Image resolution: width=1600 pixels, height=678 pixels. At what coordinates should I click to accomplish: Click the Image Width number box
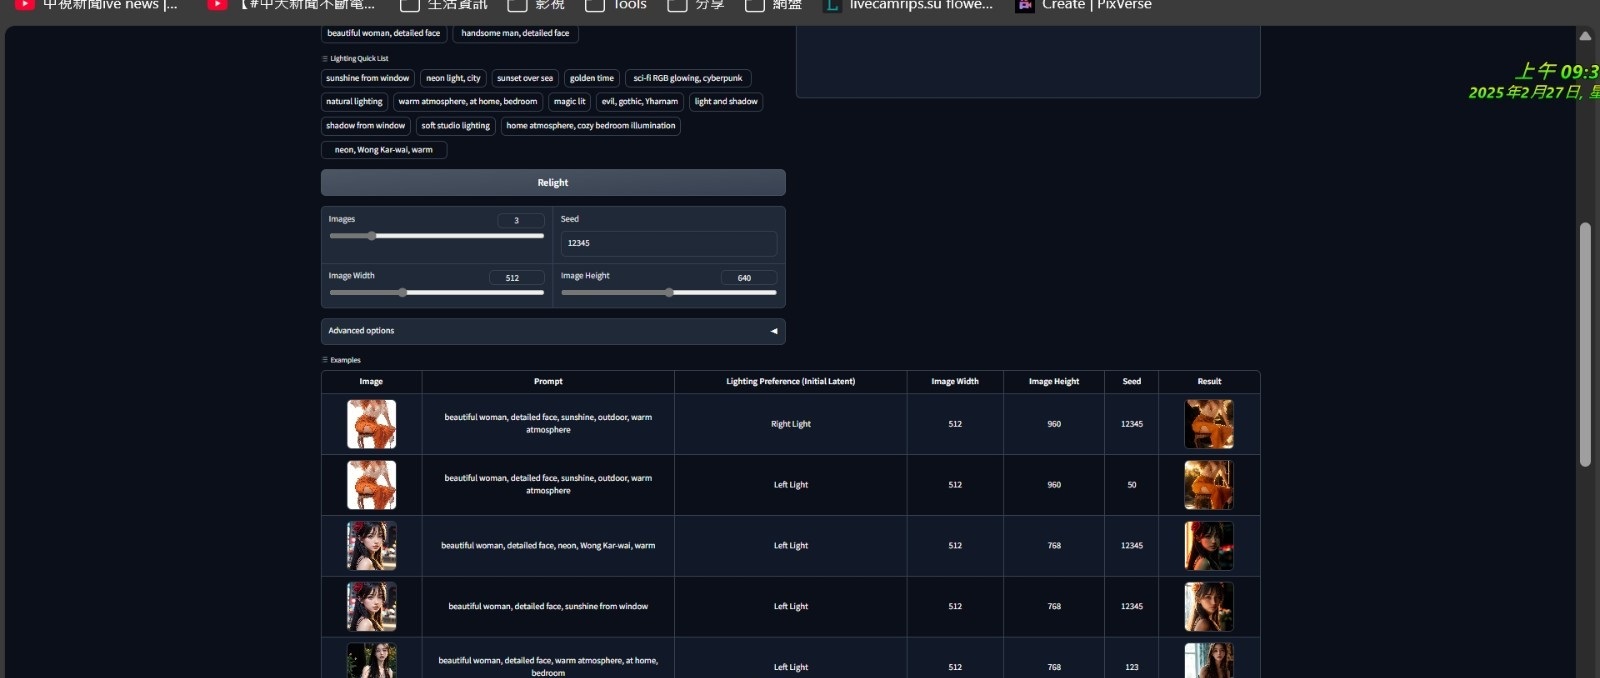pos(515,278)
